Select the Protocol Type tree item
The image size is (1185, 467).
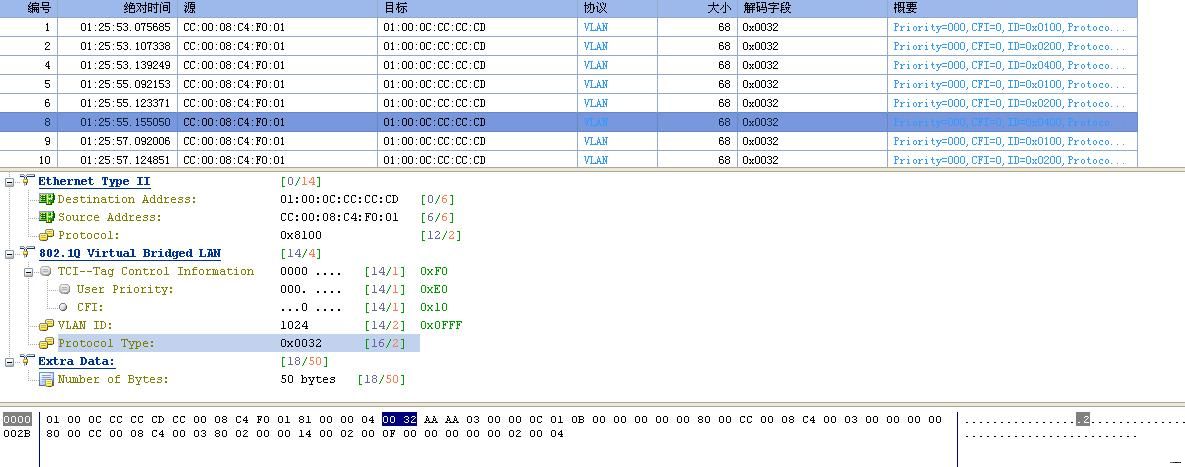click(106, 343)
